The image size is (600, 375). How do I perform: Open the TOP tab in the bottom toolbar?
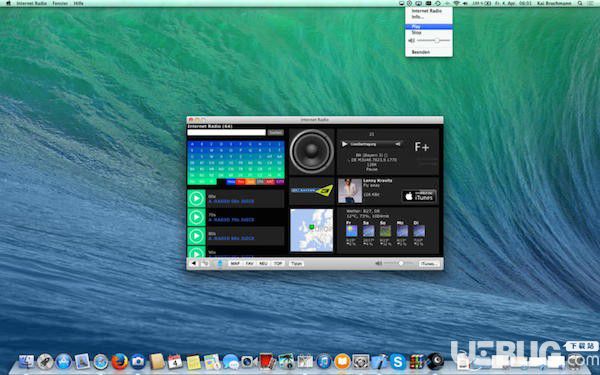[278, 264]
